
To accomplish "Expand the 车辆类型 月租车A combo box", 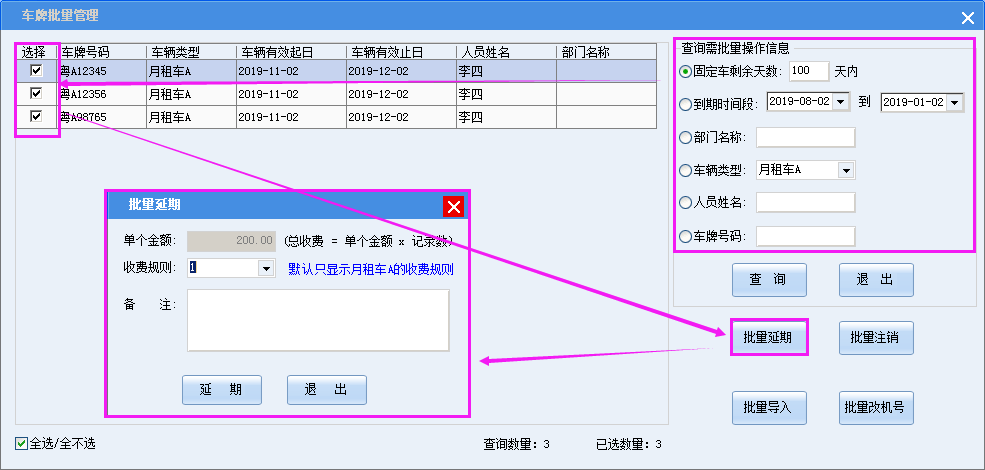I will 846,170.
